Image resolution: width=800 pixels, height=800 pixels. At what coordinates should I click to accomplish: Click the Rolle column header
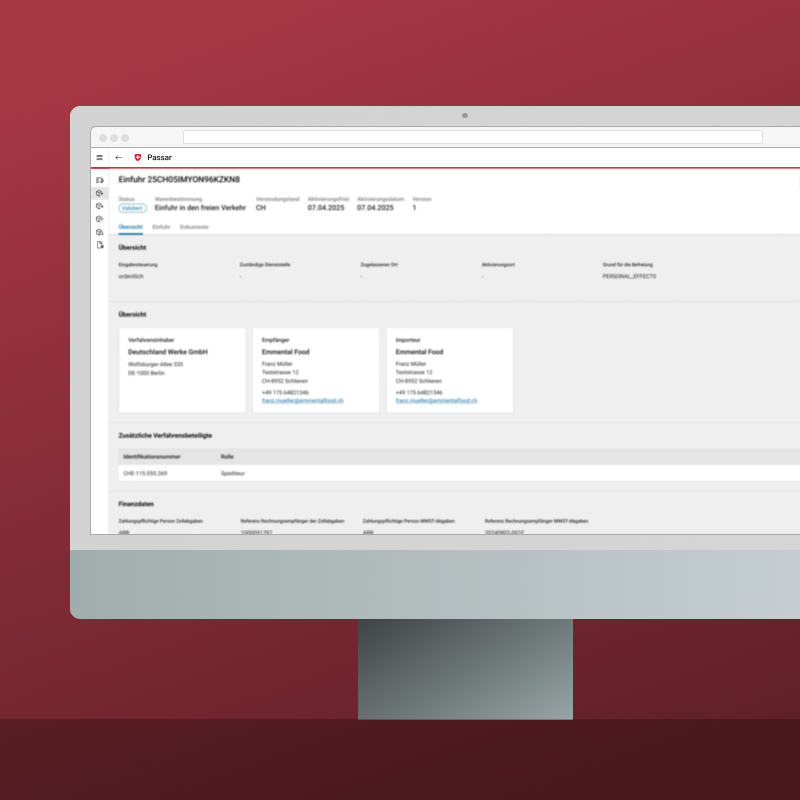click(x=227, y=456)
